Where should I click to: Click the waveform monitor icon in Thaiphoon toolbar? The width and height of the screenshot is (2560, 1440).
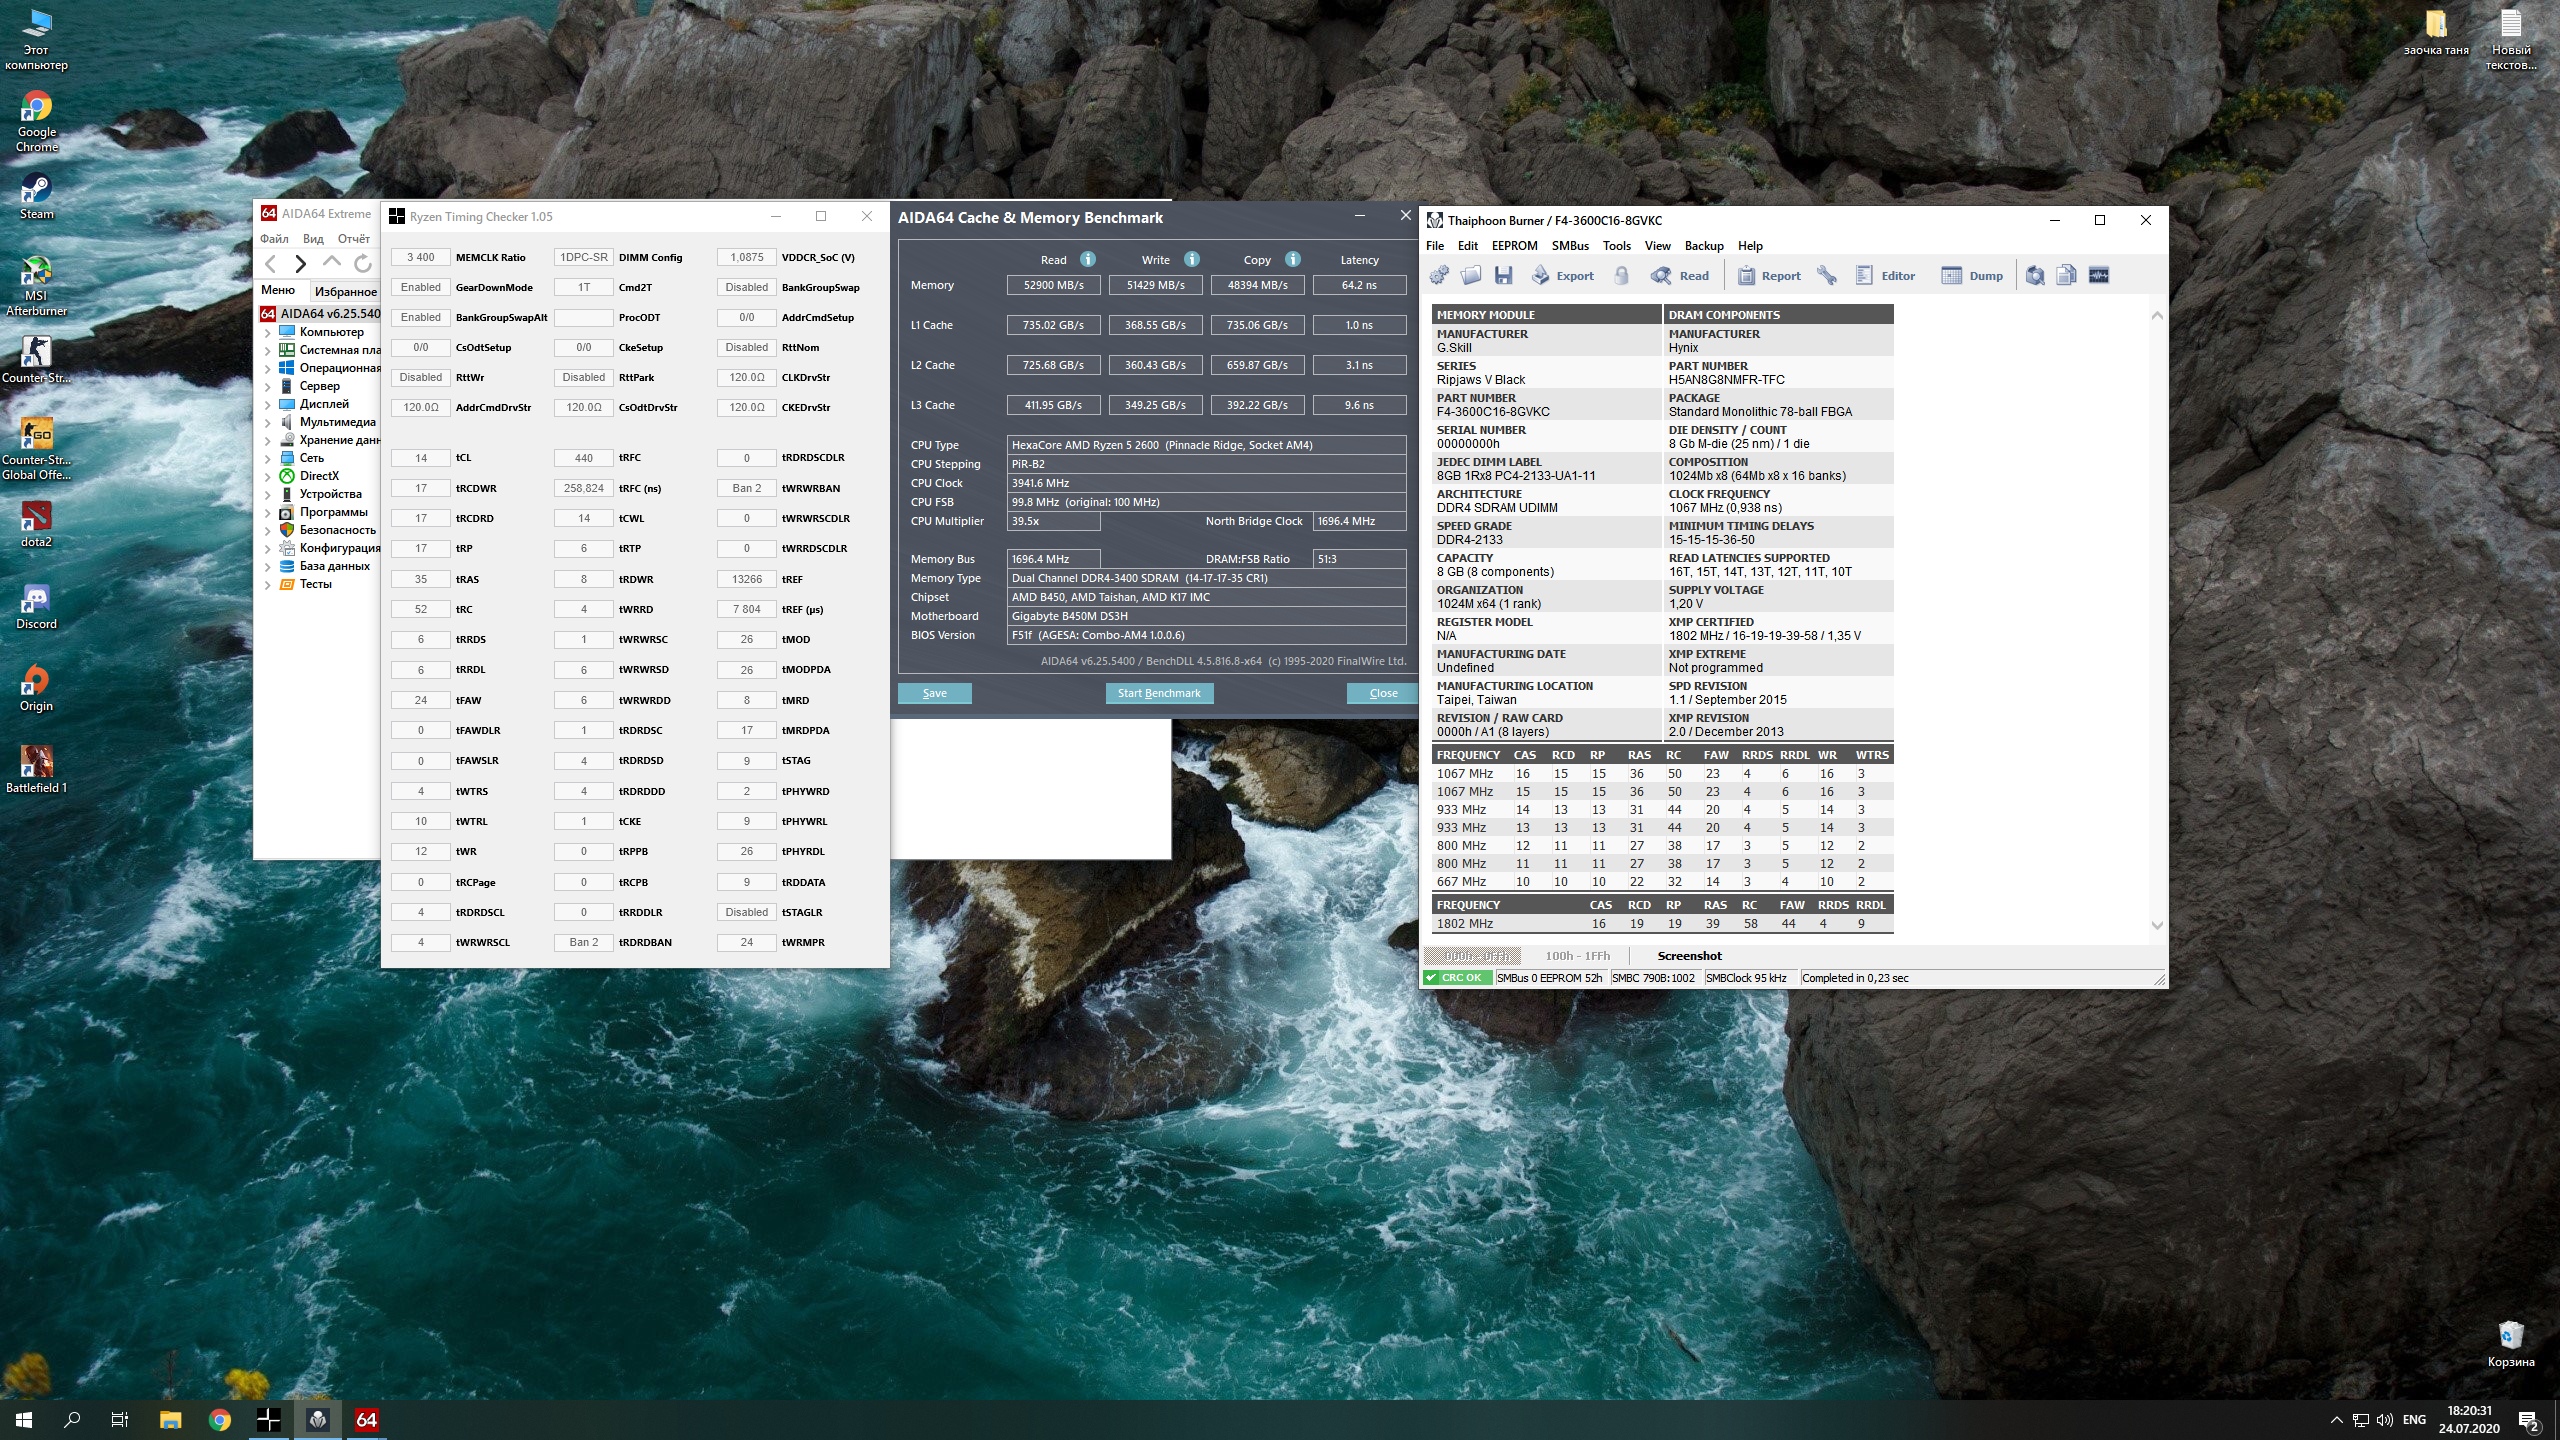pyautogui.click(x=2099, y=276)
